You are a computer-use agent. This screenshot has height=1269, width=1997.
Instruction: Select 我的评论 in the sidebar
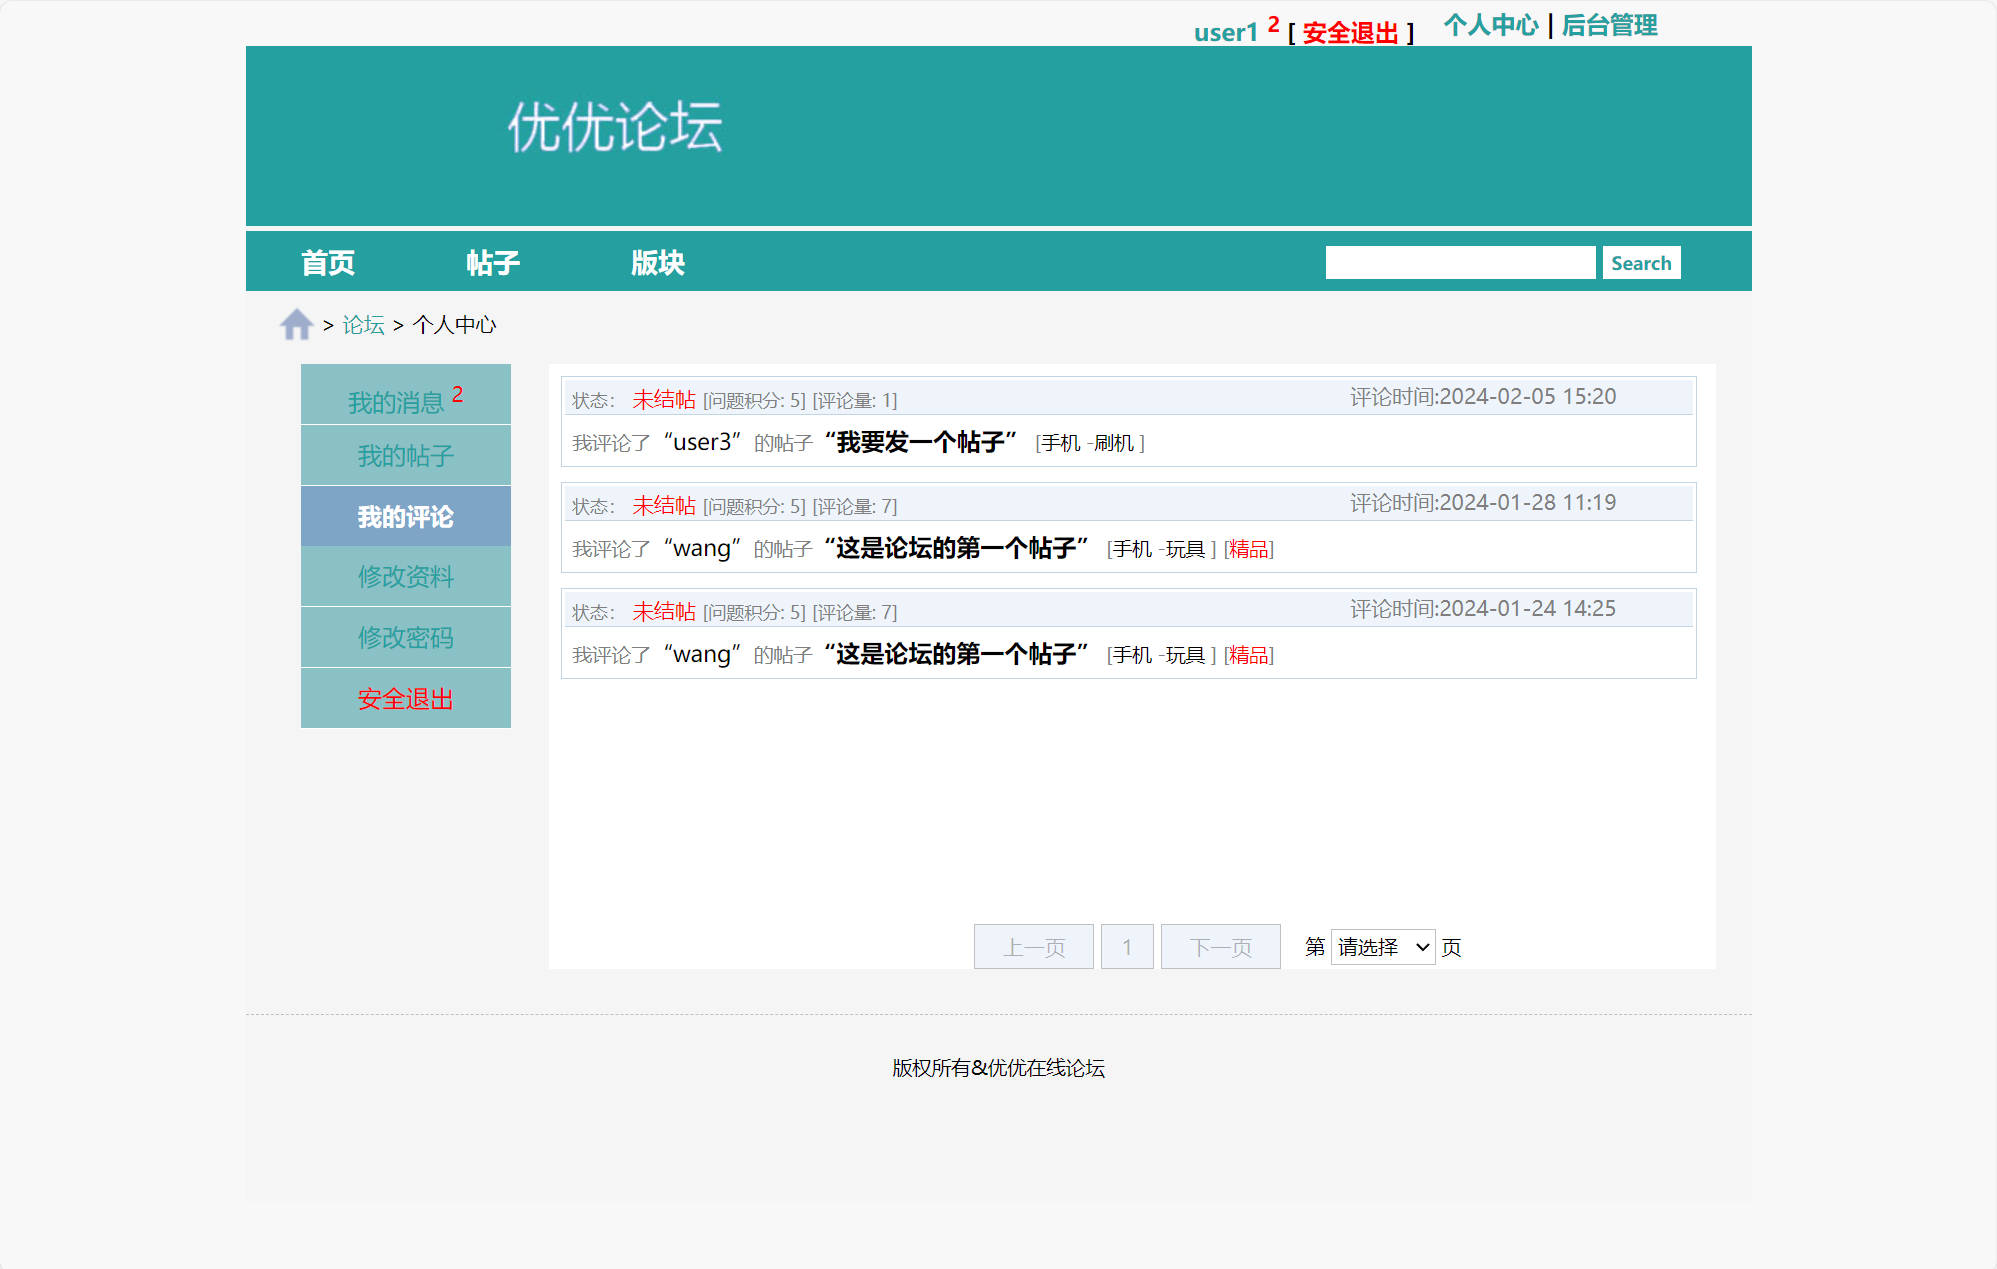[405, 516]
